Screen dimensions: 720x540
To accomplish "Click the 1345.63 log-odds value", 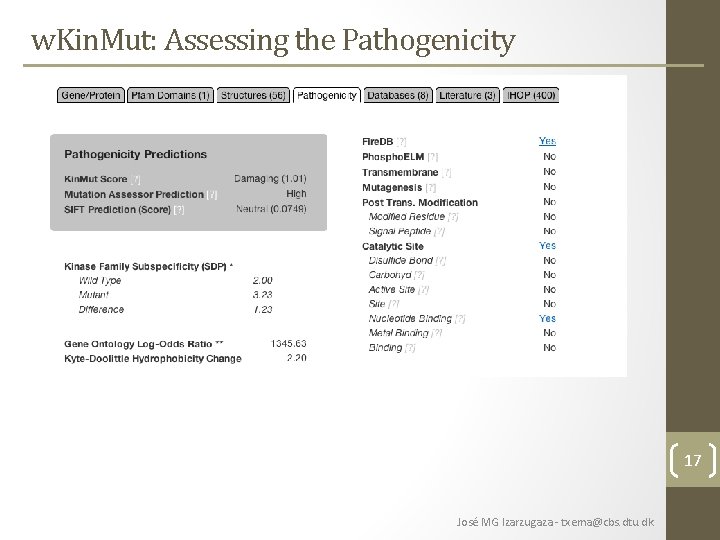I will coord(288,343).
